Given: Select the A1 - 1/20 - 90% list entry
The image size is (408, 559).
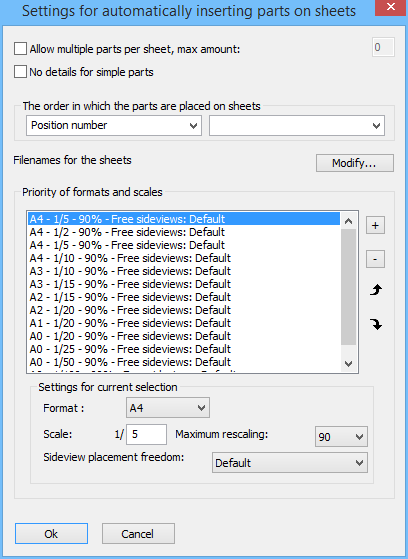Looking at the screenshot, I should coord(184,323).
